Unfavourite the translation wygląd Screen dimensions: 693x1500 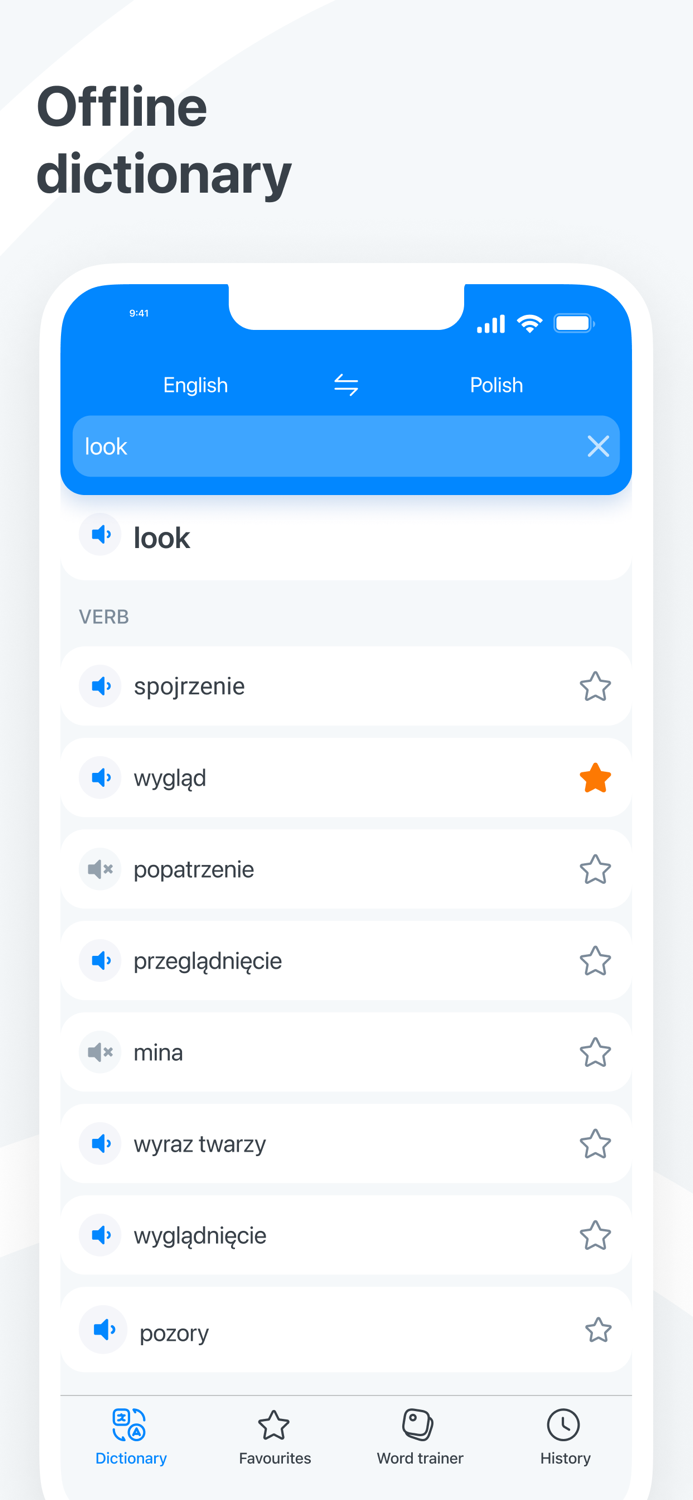click(595, 777)
